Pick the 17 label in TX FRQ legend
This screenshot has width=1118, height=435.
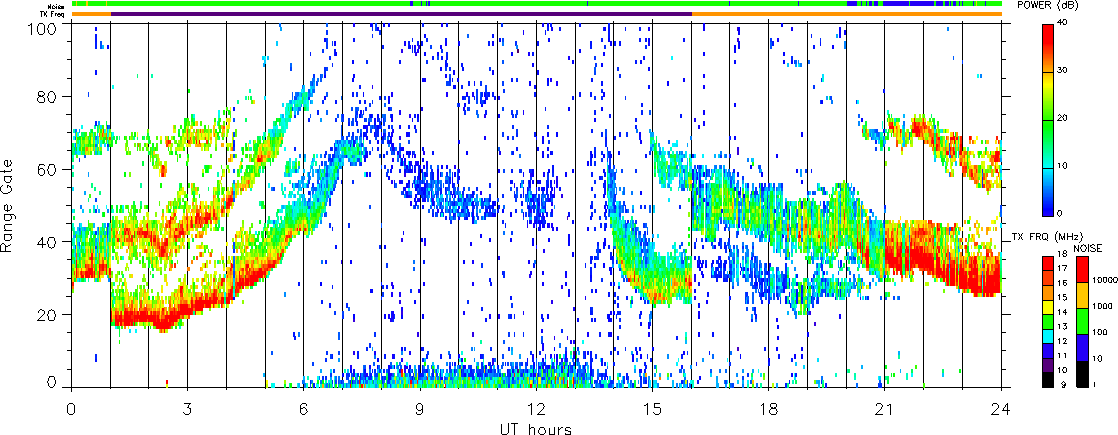coord(1062,268)
